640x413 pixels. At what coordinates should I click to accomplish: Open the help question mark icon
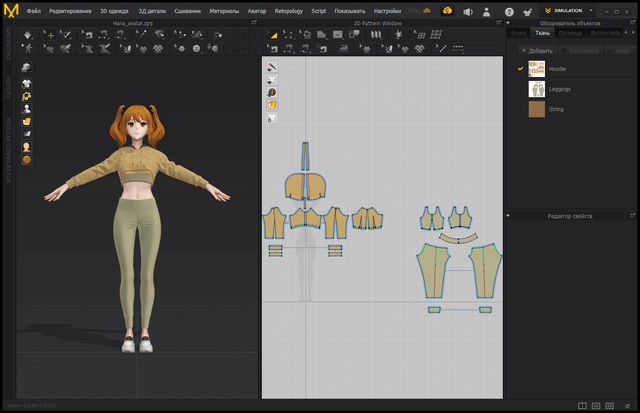(x=509, y=11)
